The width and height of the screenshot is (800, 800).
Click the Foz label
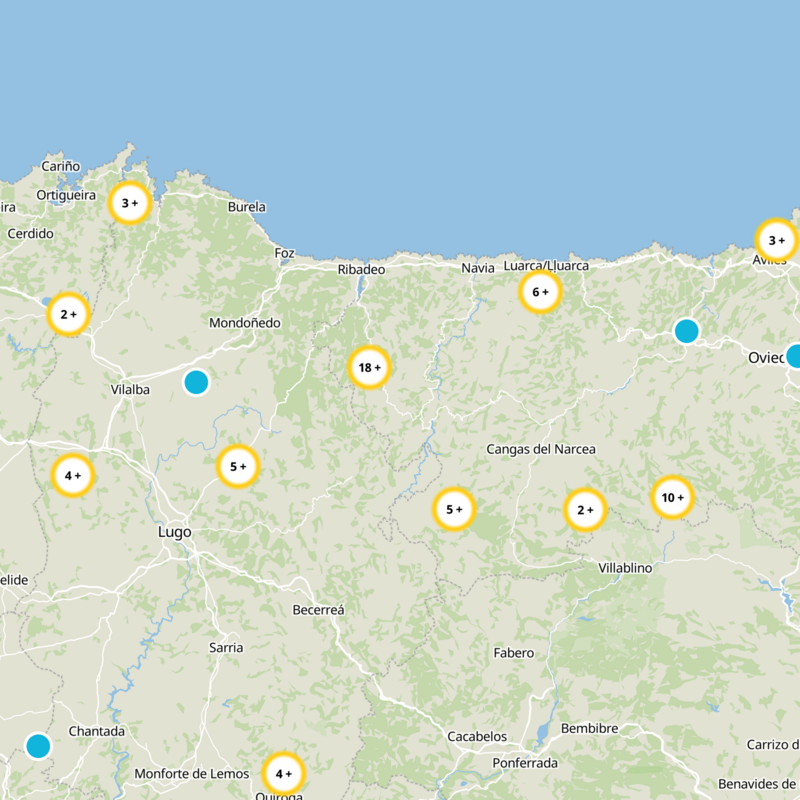click(x=285, y=254)
